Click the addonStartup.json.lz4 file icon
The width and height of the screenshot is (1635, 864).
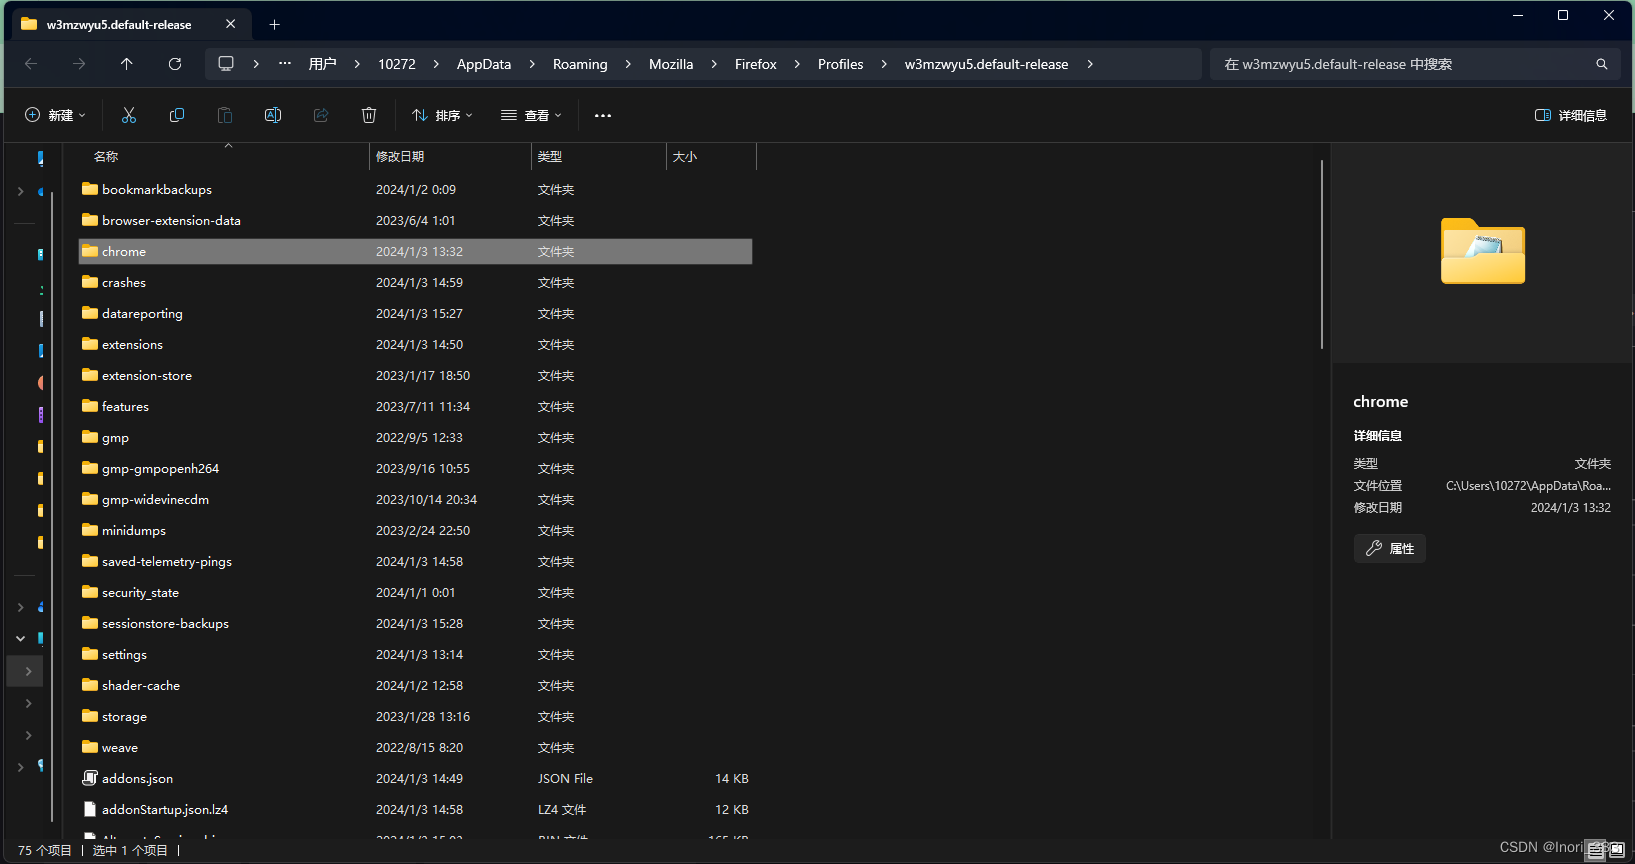[90, 809]
